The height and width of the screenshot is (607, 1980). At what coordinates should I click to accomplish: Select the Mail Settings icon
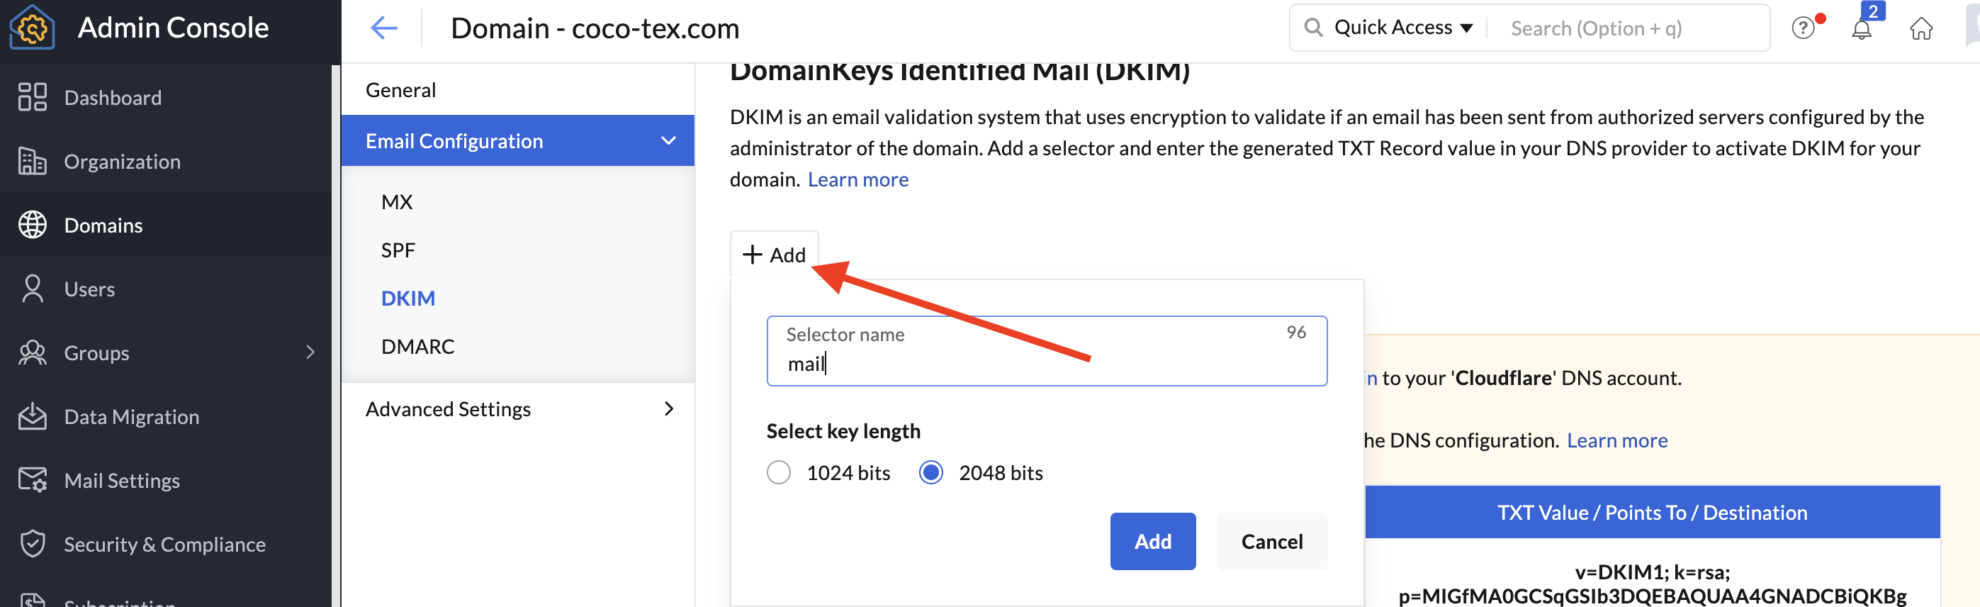[x=32, y=480]
